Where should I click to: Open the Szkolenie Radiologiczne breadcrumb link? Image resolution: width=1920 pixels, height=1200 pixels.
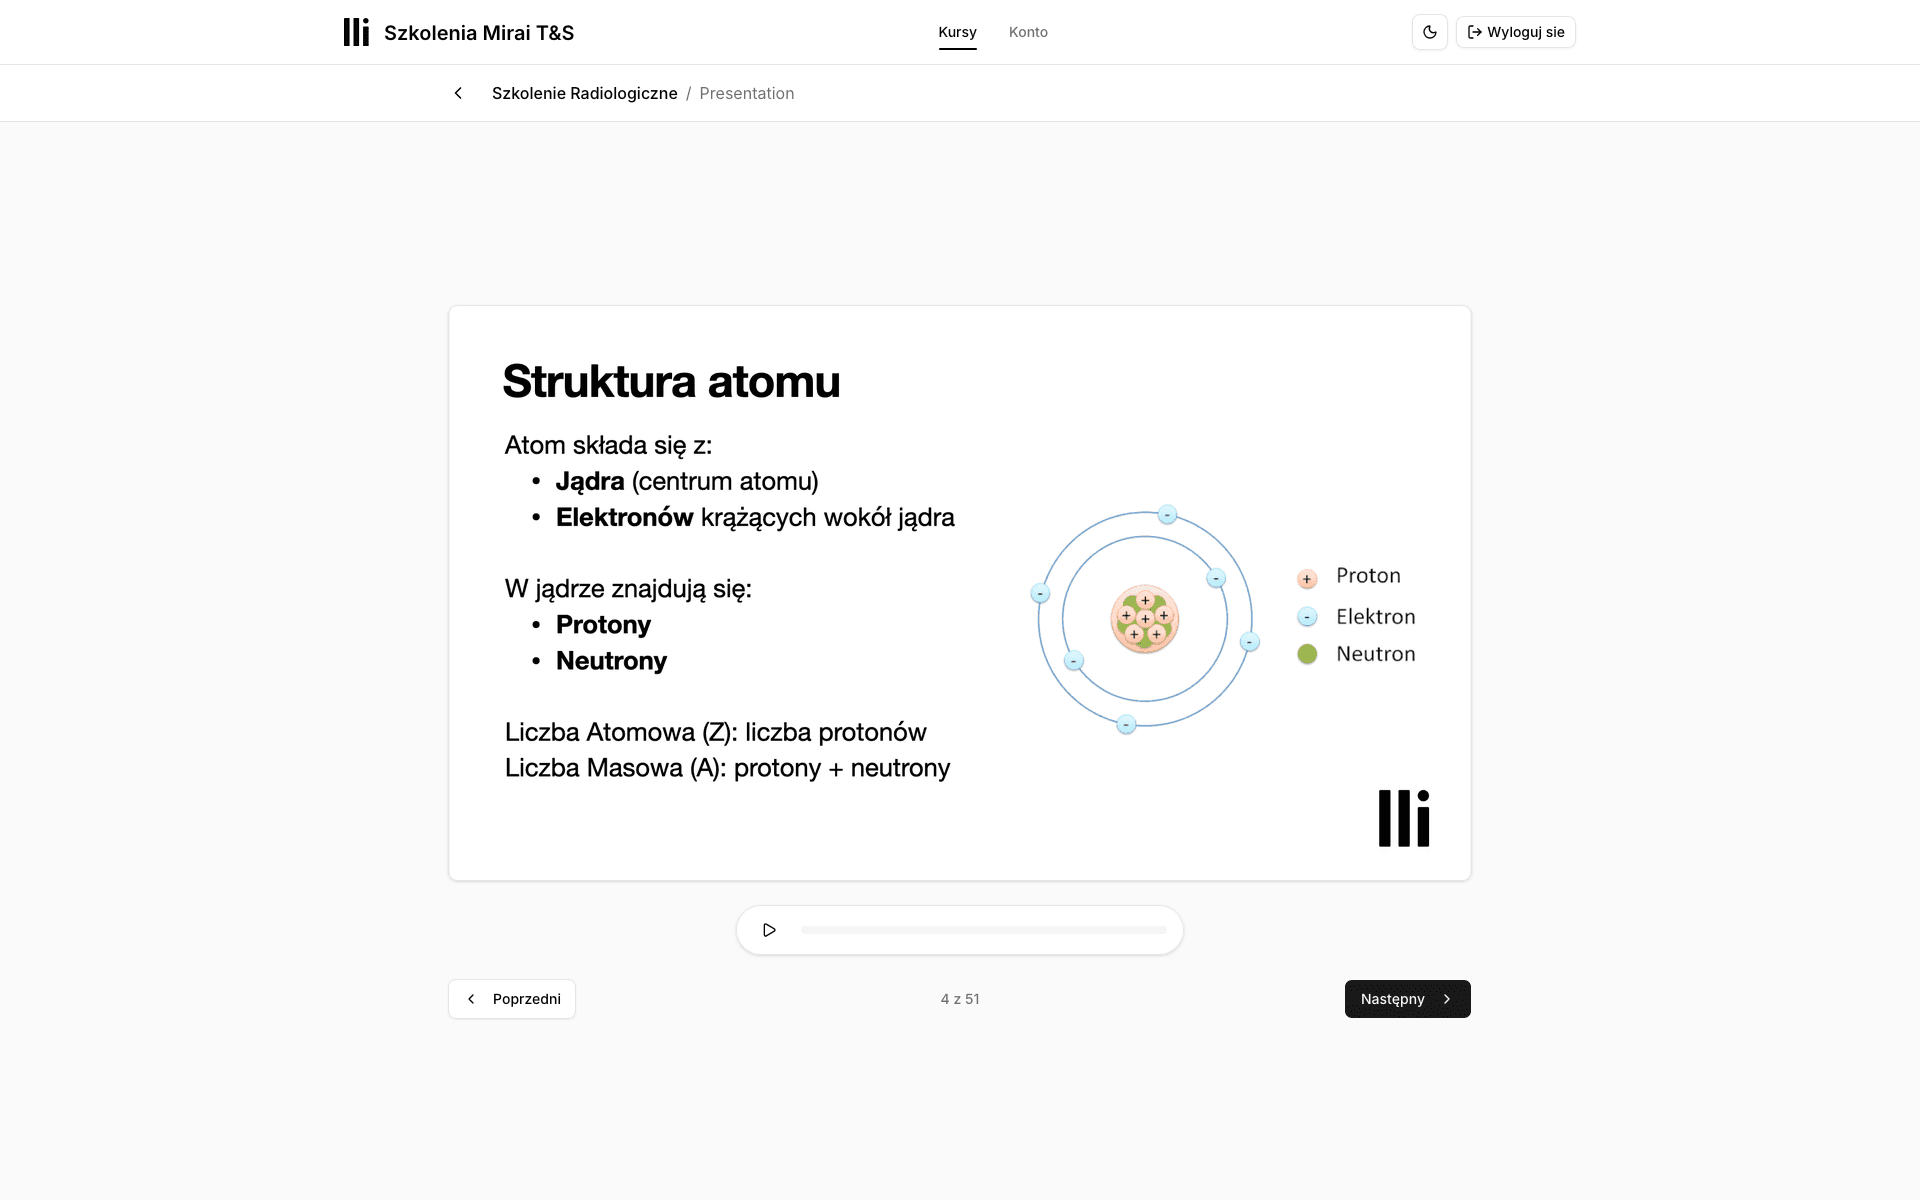(x=584, y=93)
